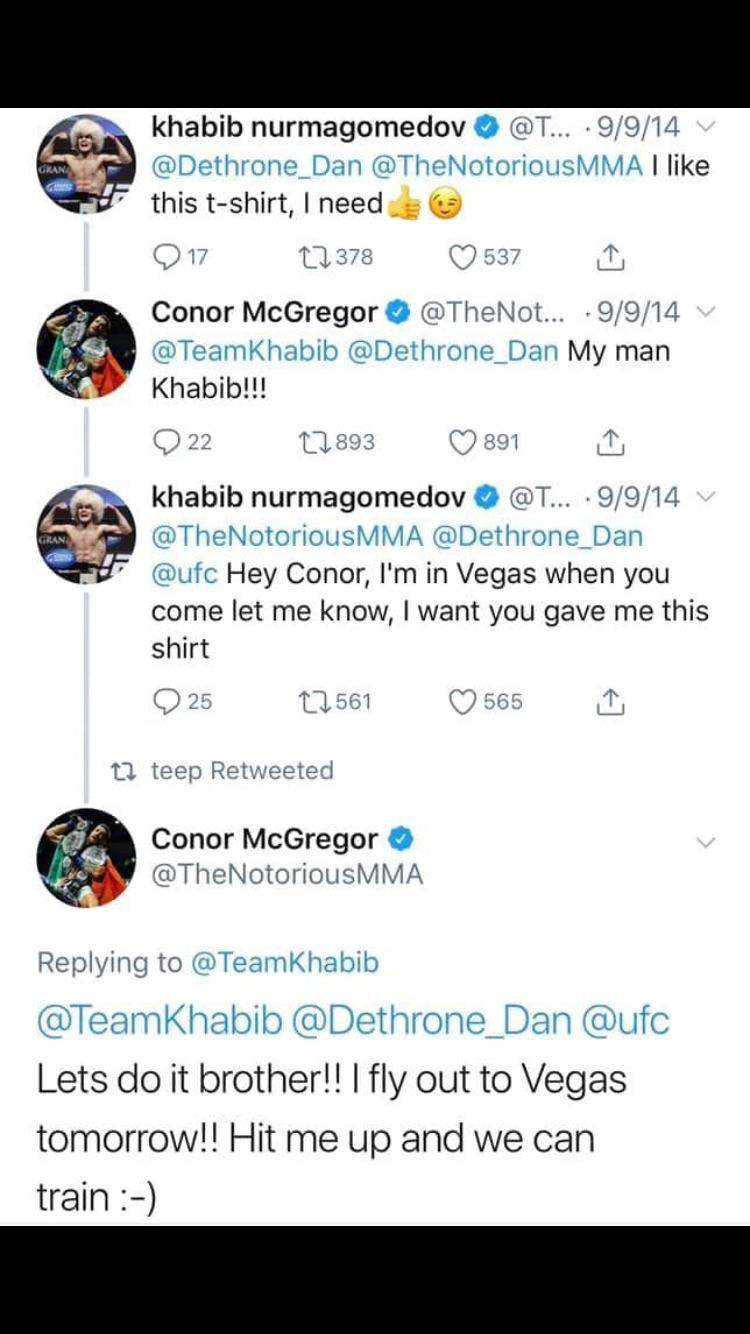Open Khabib's profile picture on first tweet
The height and width of the screenshot is (1334, 750).
pos(86,163)
